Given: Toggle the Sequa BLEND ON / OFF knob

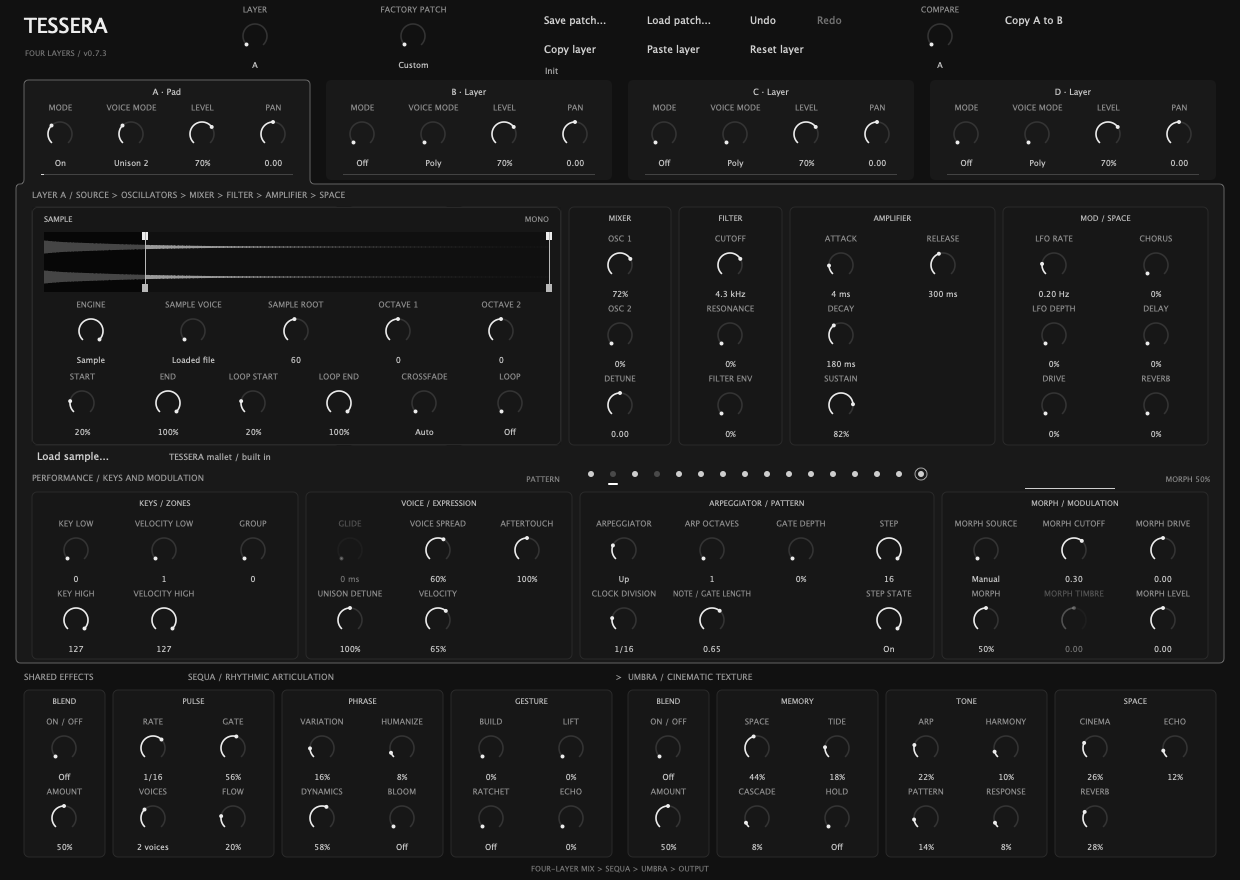Looking at the screenshot, I should (64, 748).
